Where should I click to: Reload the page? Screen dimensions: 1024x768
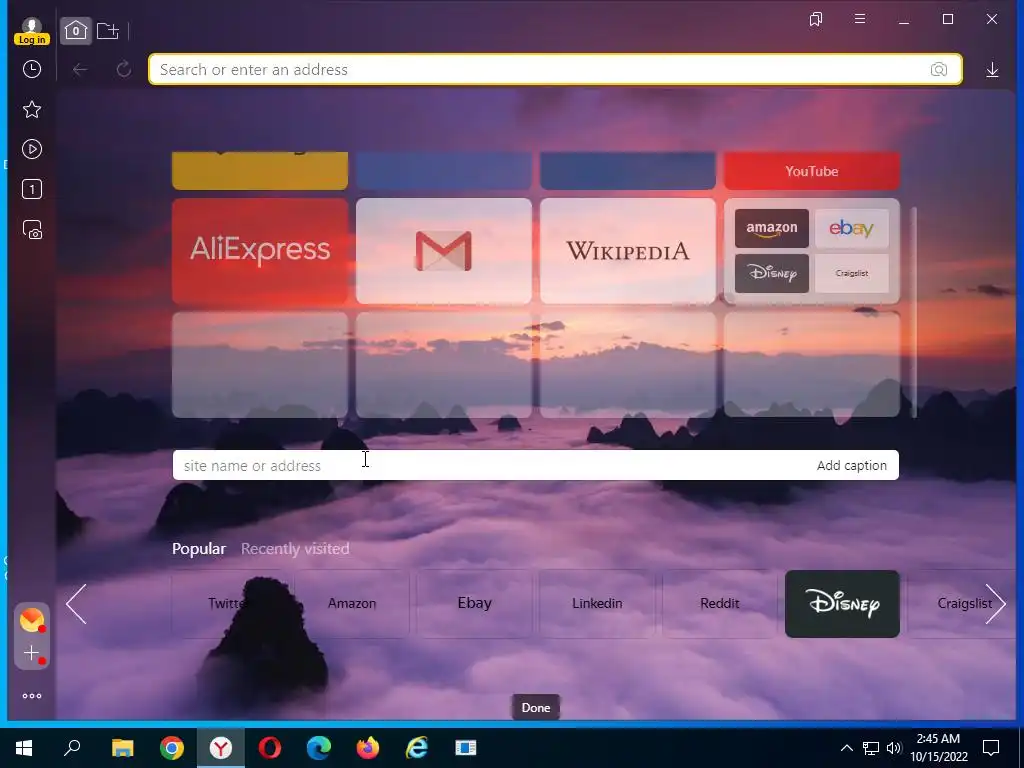click(x=123, y=69)
